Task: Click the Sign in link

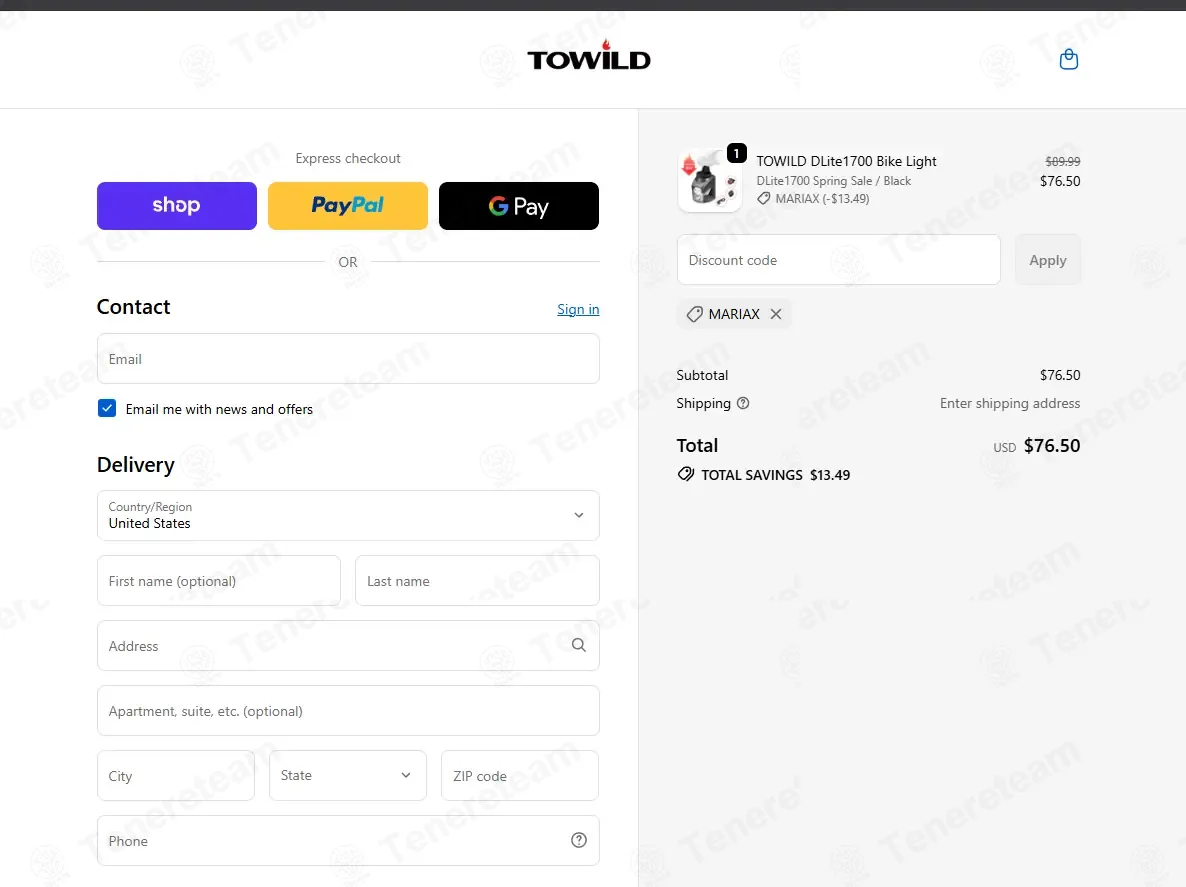Action: (x=578, y=309)
